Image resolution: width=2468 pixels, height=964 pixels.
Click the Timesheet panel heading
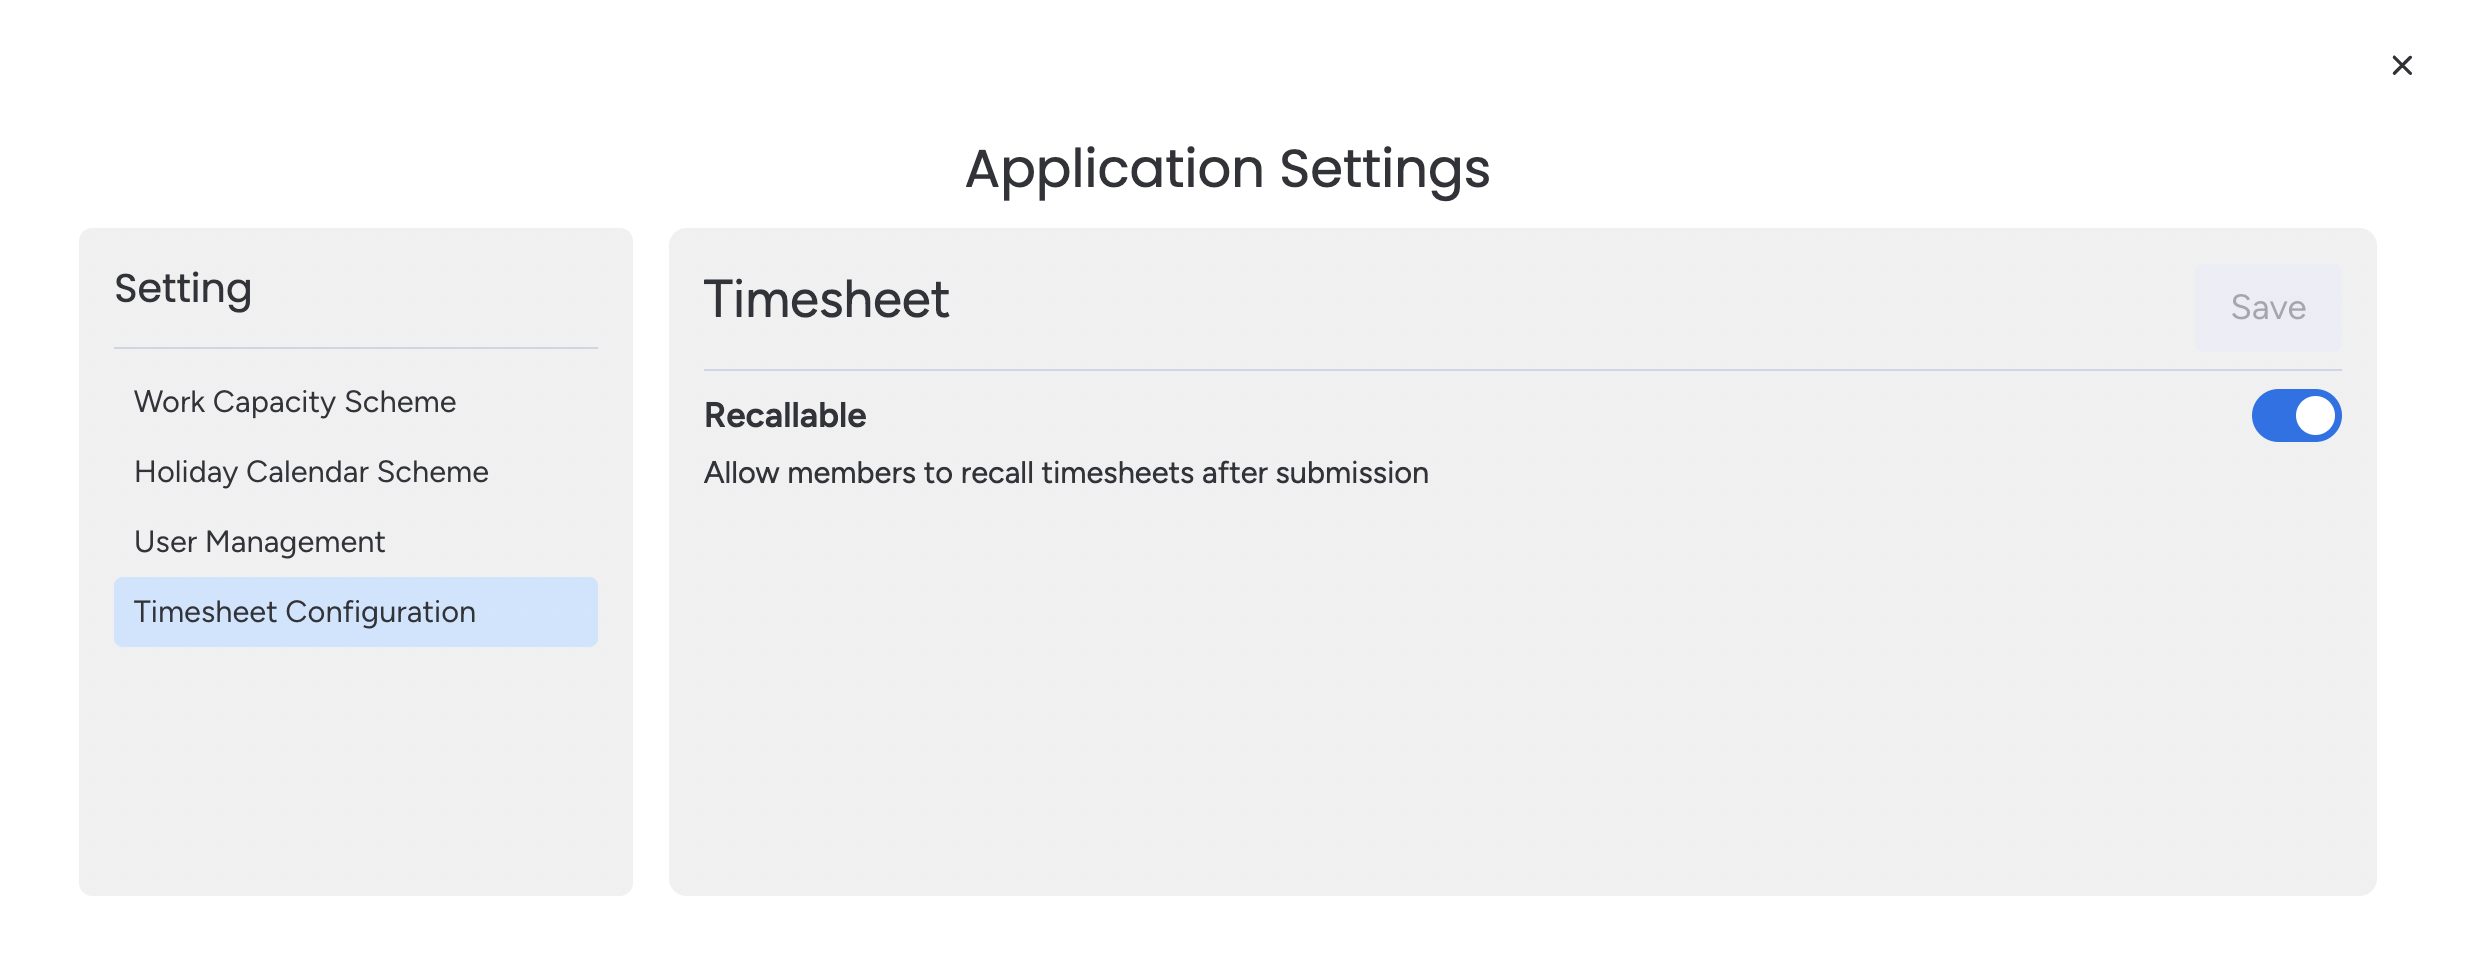(x=826, y=300)
